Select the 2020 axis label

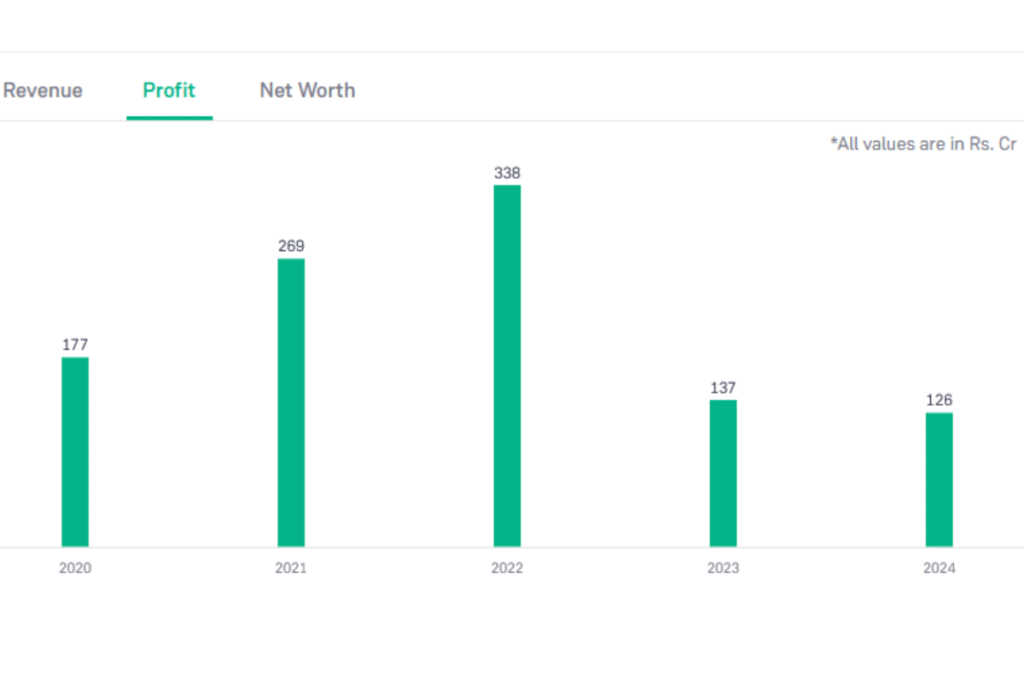coord(75,567)
